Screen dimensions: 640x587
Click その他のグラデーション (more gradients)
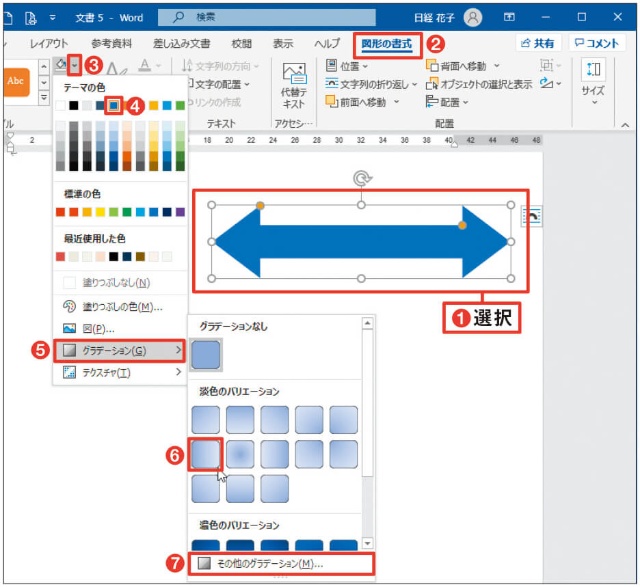point(268,564)
